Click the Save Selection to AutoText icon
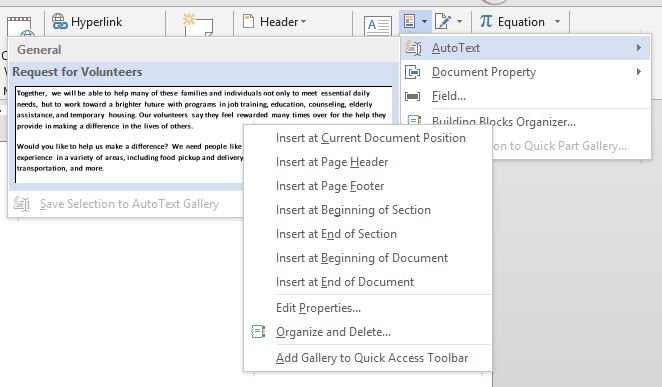This screenshot has width=662, height=387. click(x=21, y=204)
